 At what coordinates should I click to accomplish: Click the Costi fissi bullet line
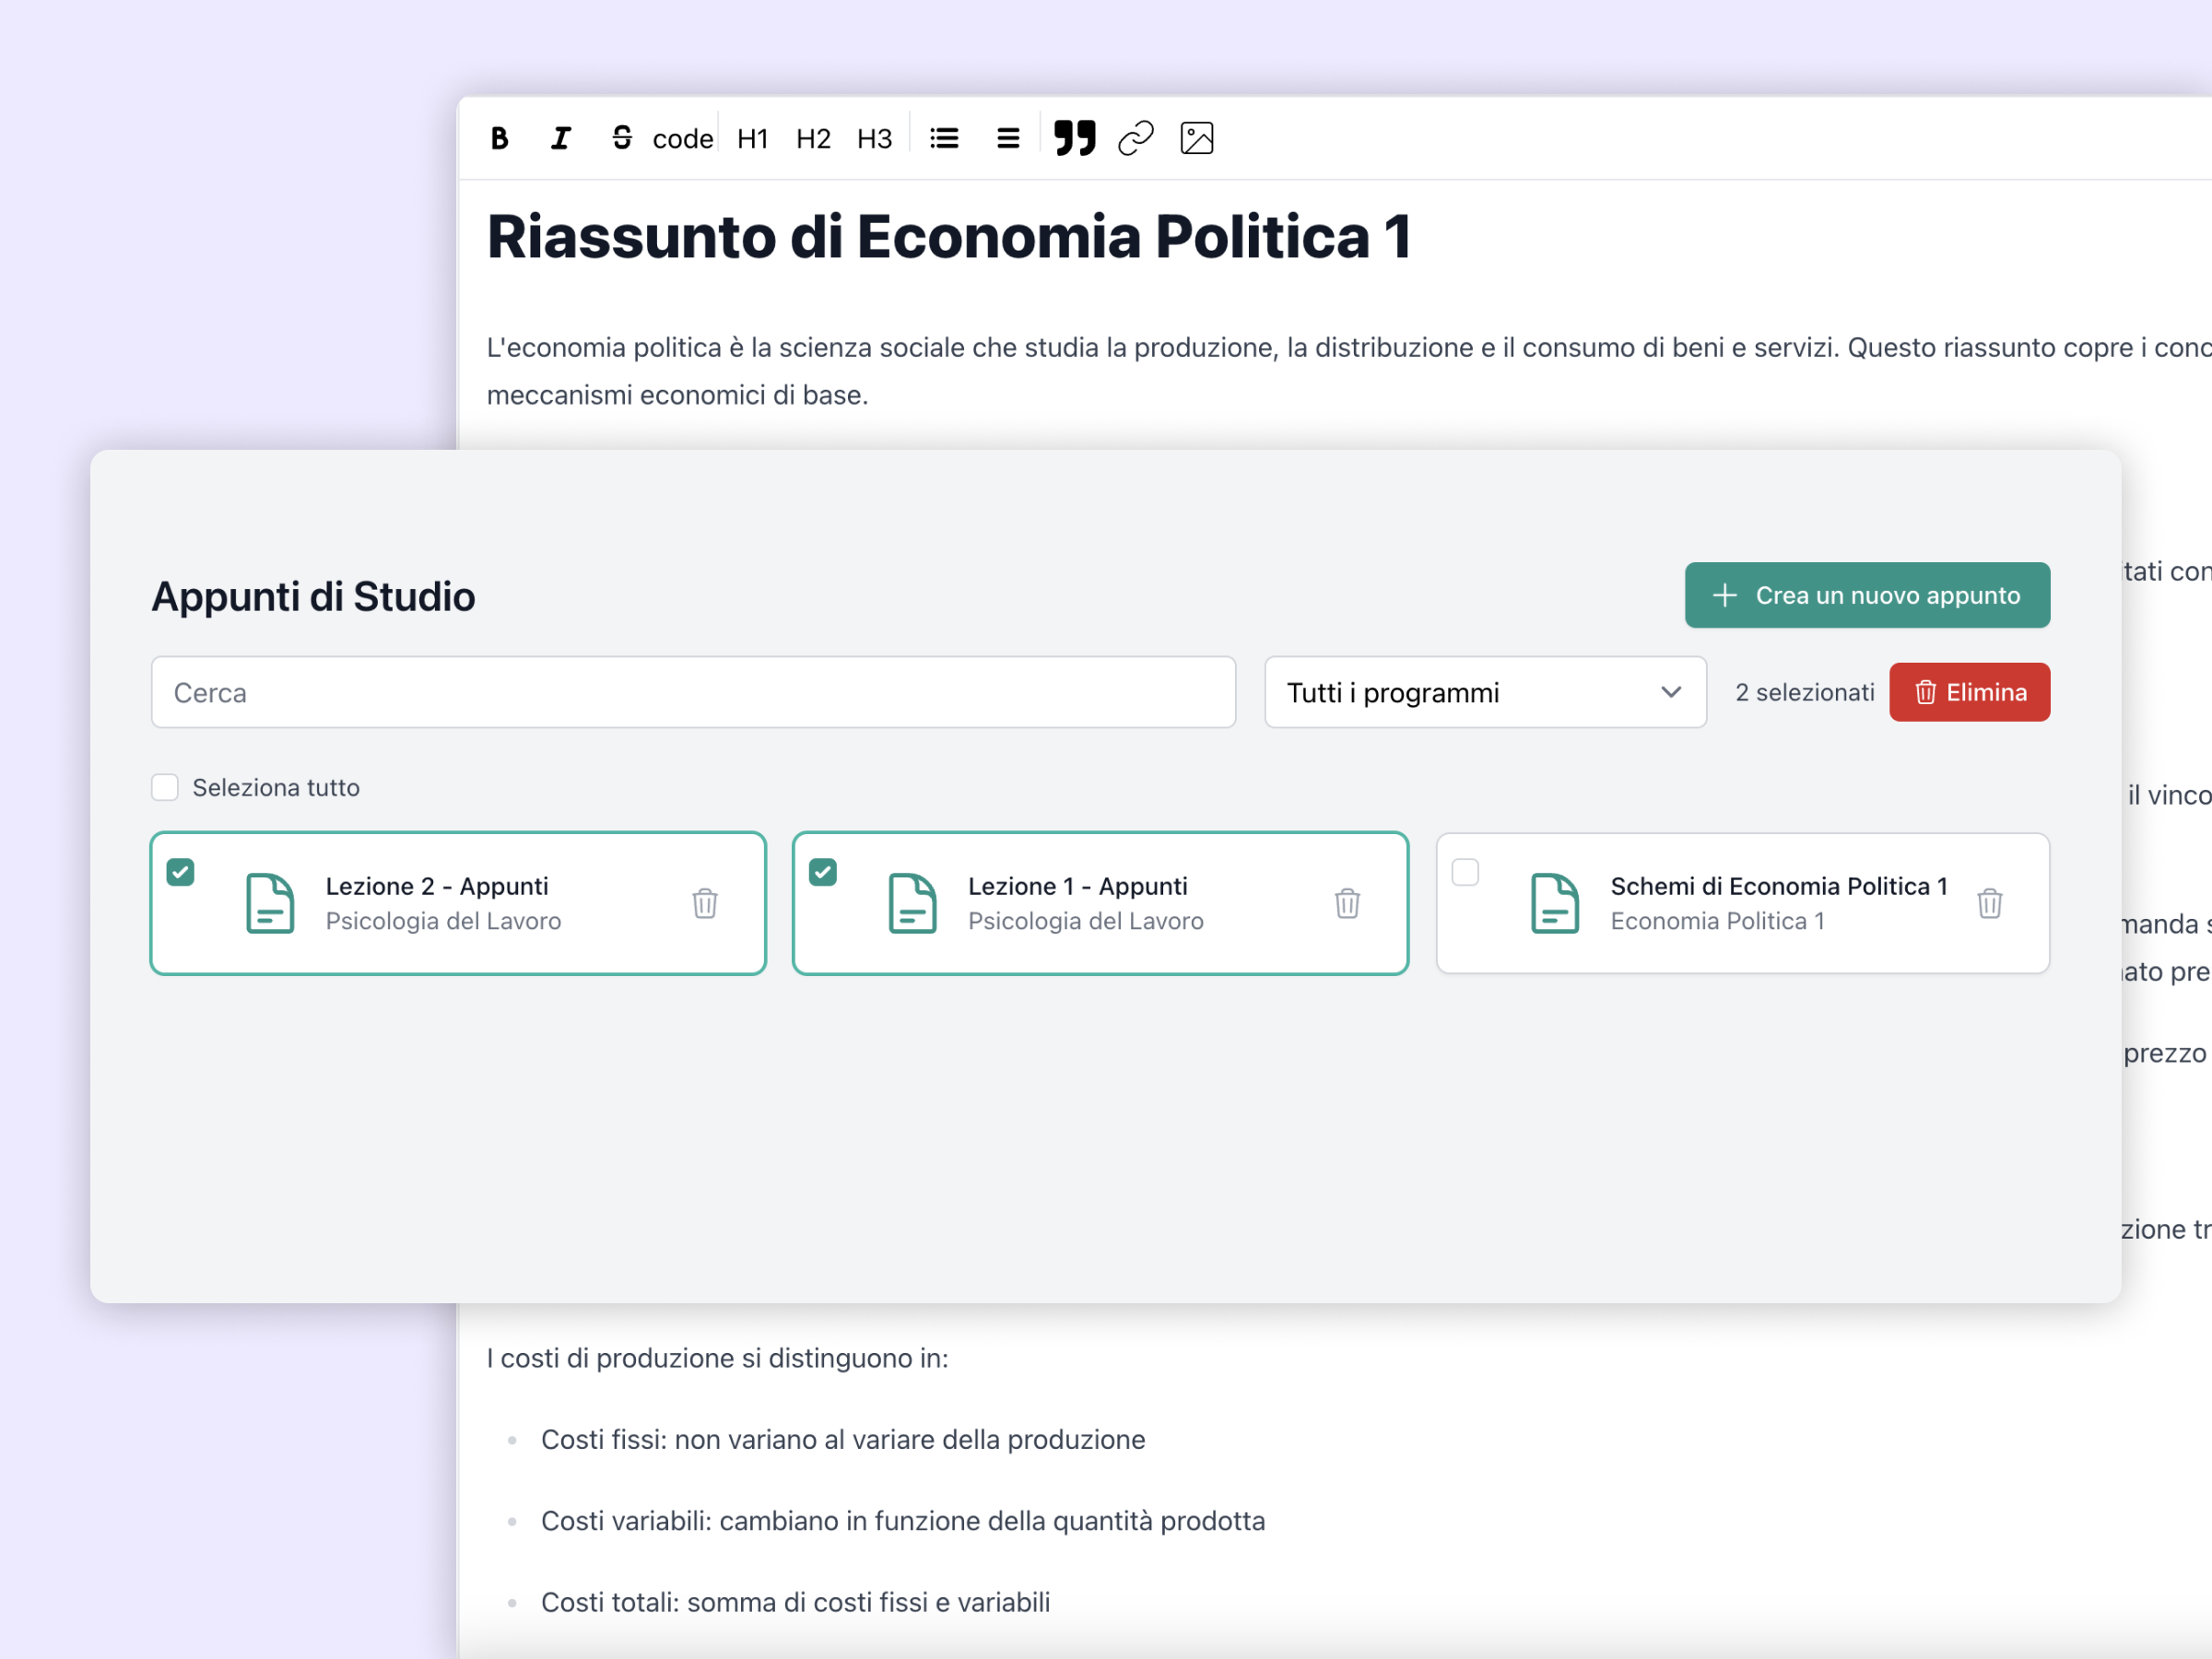[843, 1439]
